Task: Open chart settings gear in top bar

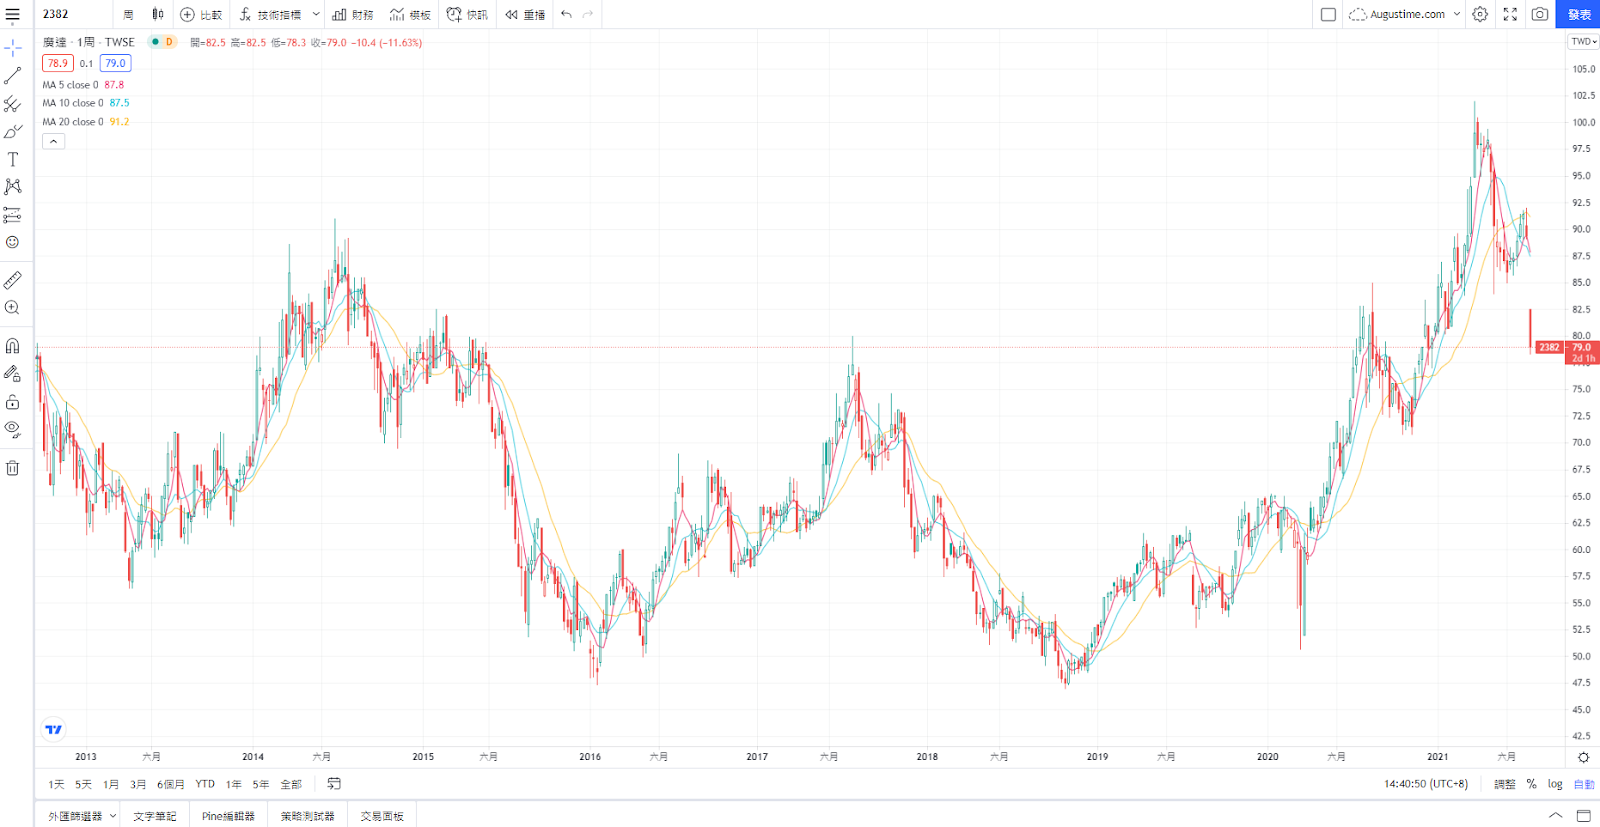Action: coord(1480,14)
